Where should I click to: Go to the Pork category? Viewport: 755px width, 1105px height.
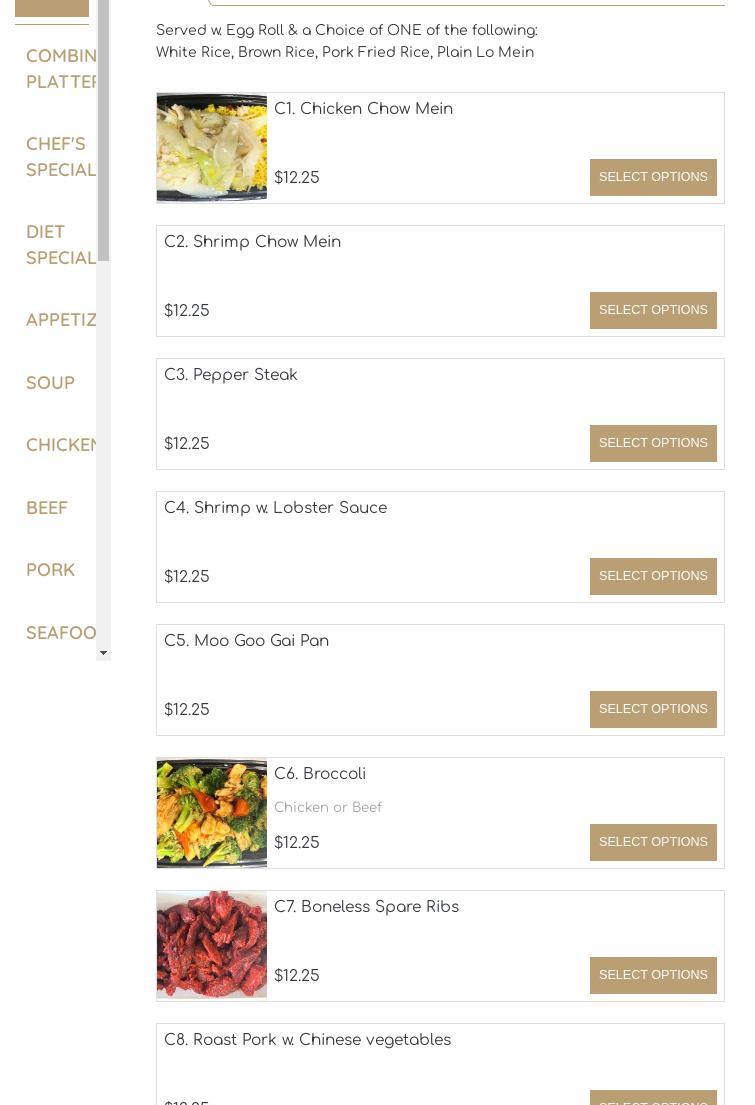tap(50, 570)
